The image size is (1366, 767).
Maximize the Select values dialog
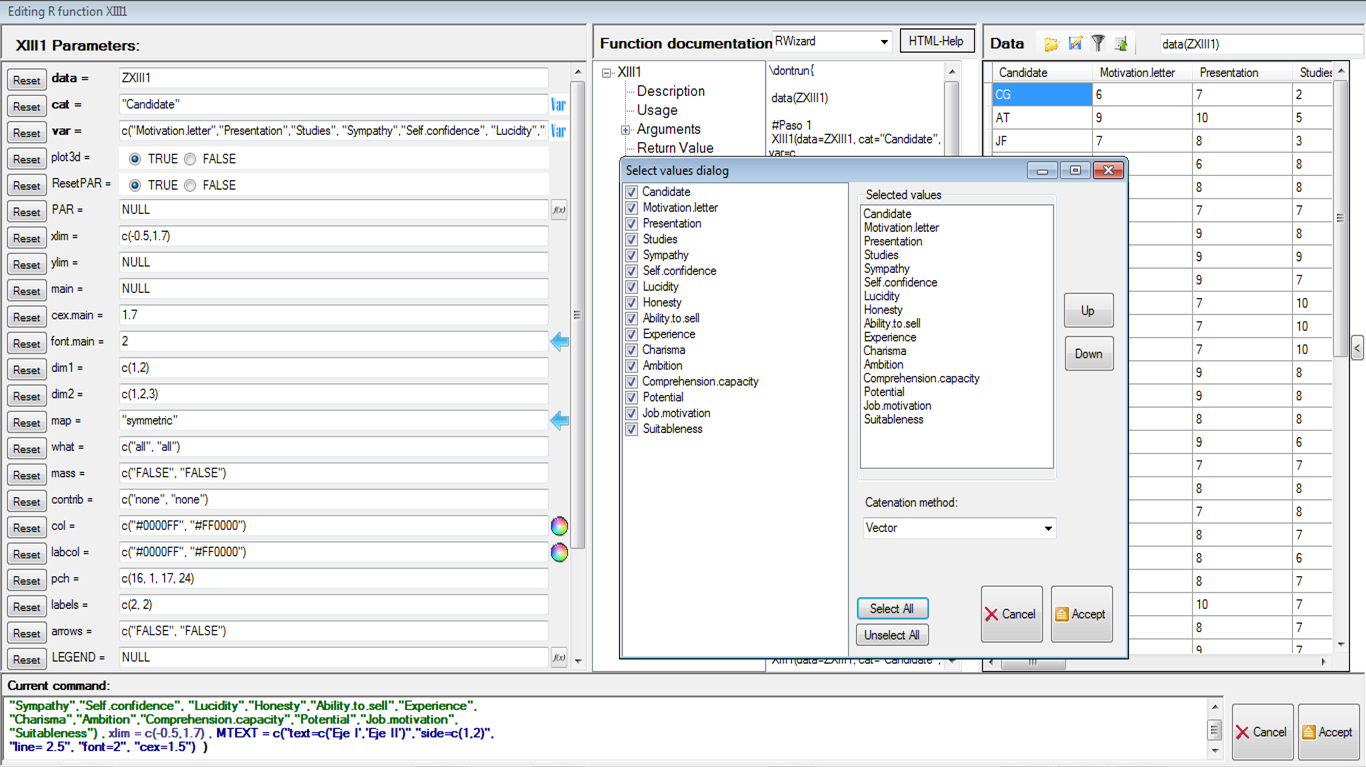pos(1075,171)
